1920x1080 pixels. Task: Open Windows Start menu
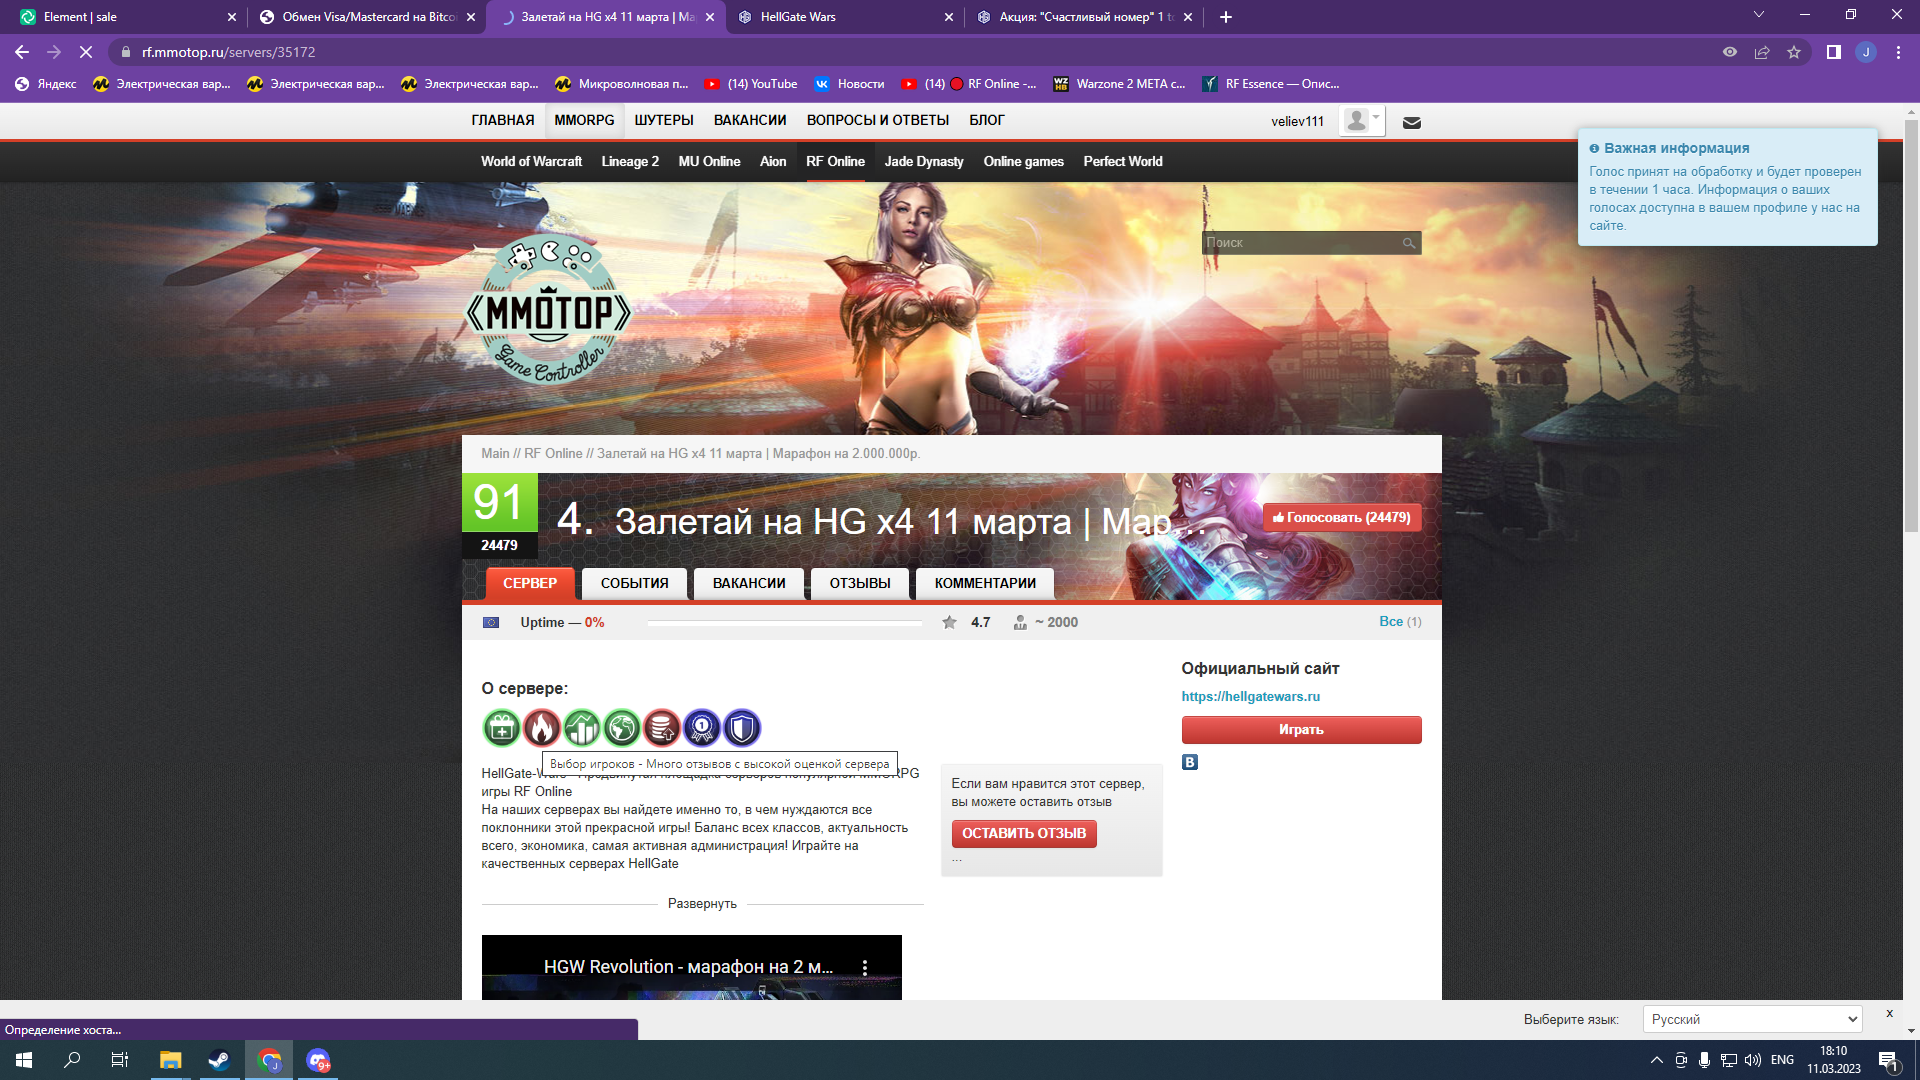point(24,1060)
